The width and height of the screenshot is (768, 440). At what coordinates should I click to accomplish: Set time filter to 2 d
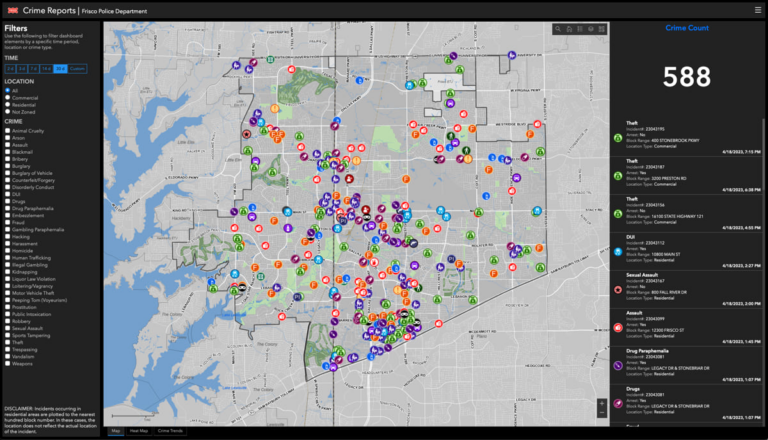[10, 69]
